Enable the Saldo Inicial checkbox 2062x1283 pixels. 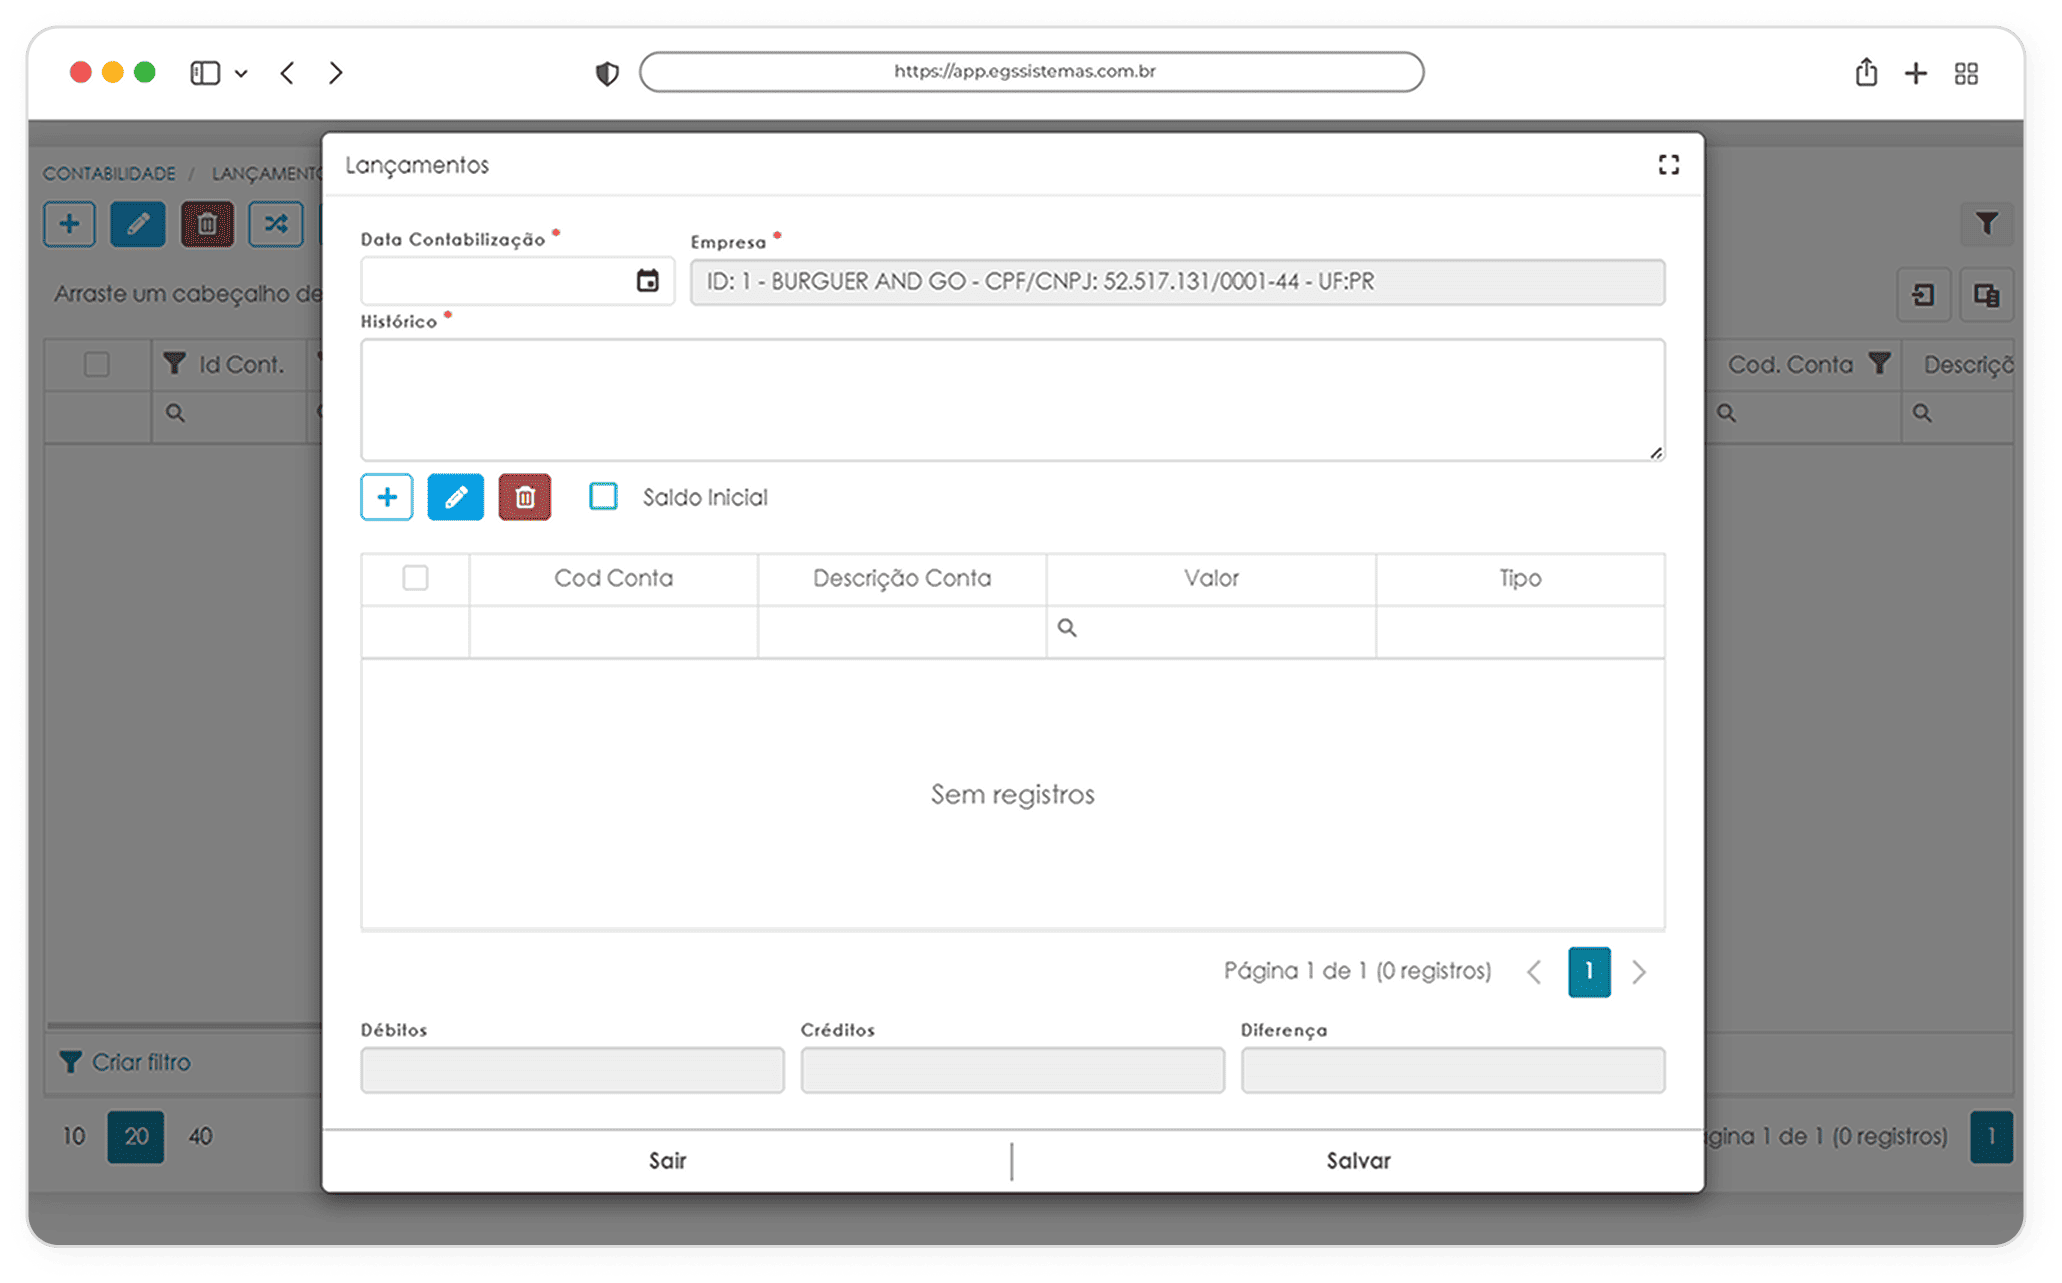[x=603, y=496]
